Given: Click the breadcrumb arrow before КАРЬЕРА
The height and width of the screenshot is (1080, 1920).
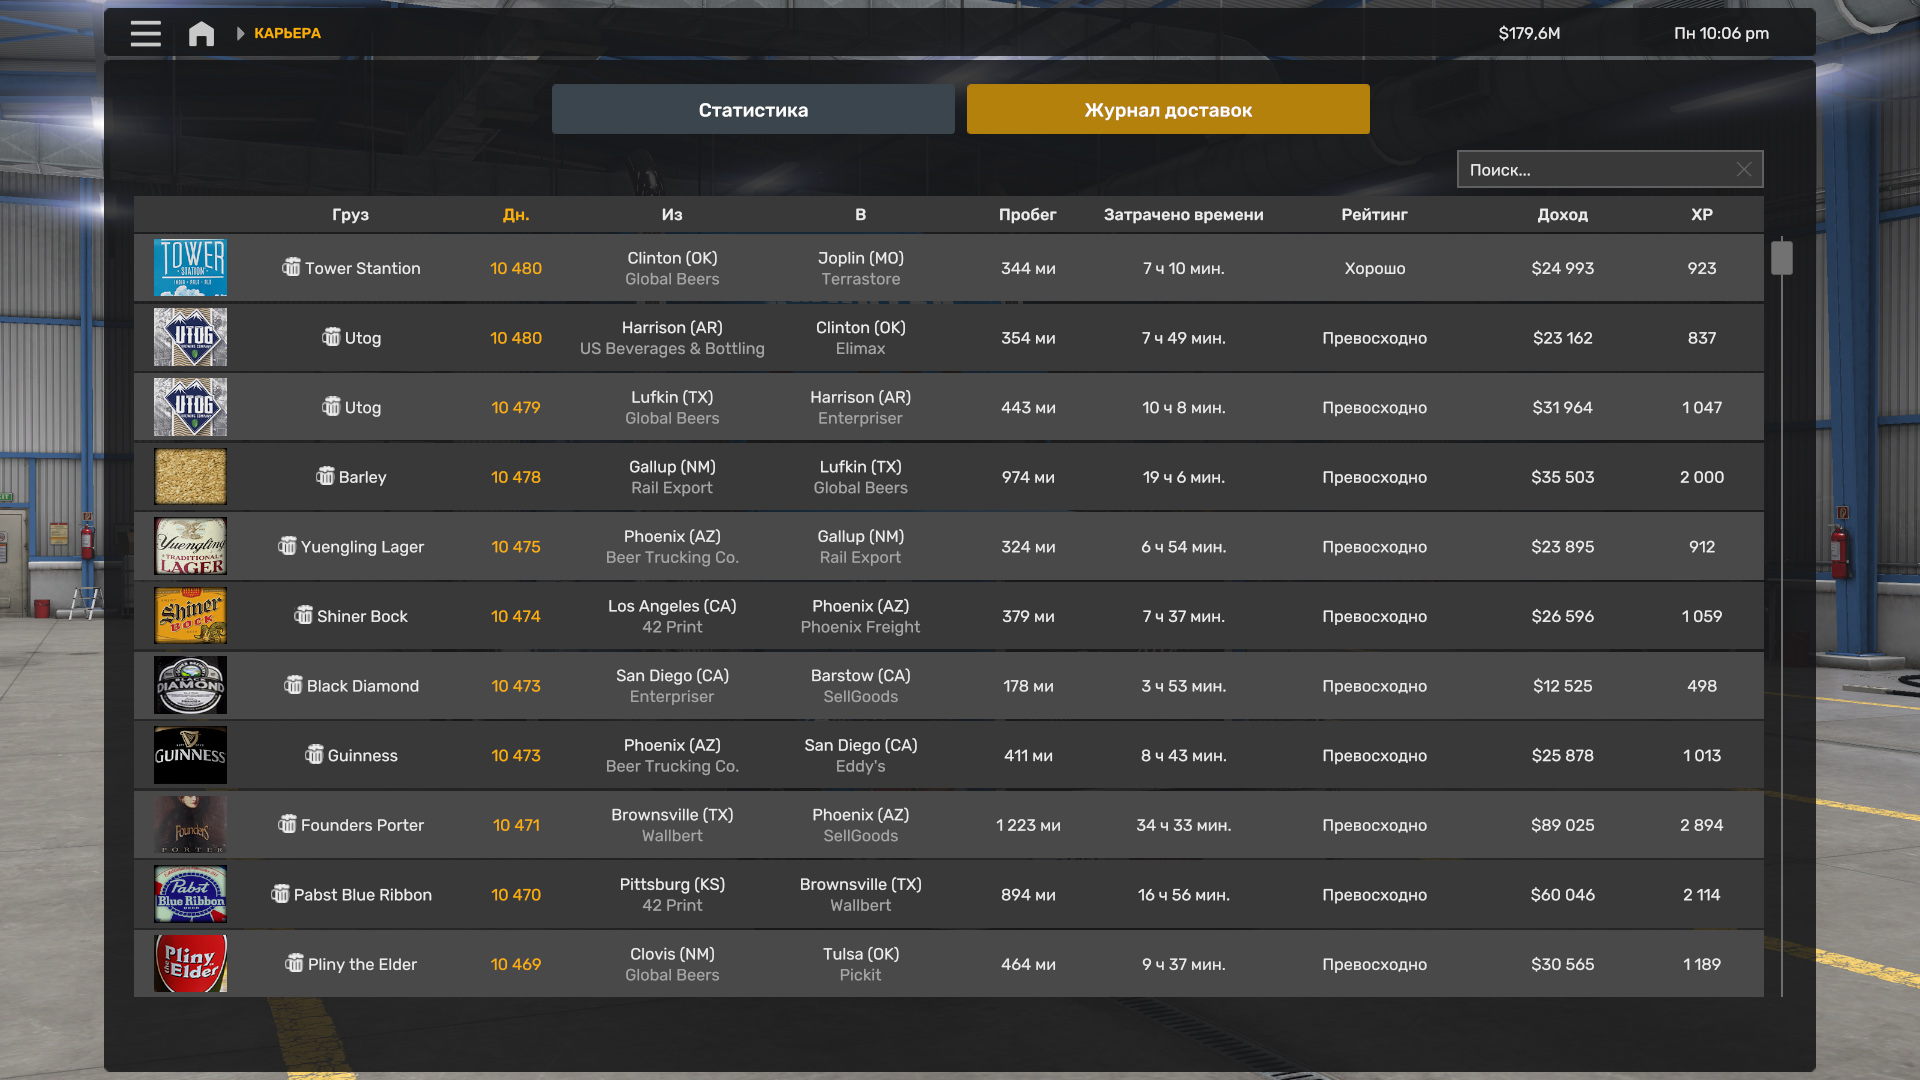Looking at the screenshot, I should [x=240, y=34].
